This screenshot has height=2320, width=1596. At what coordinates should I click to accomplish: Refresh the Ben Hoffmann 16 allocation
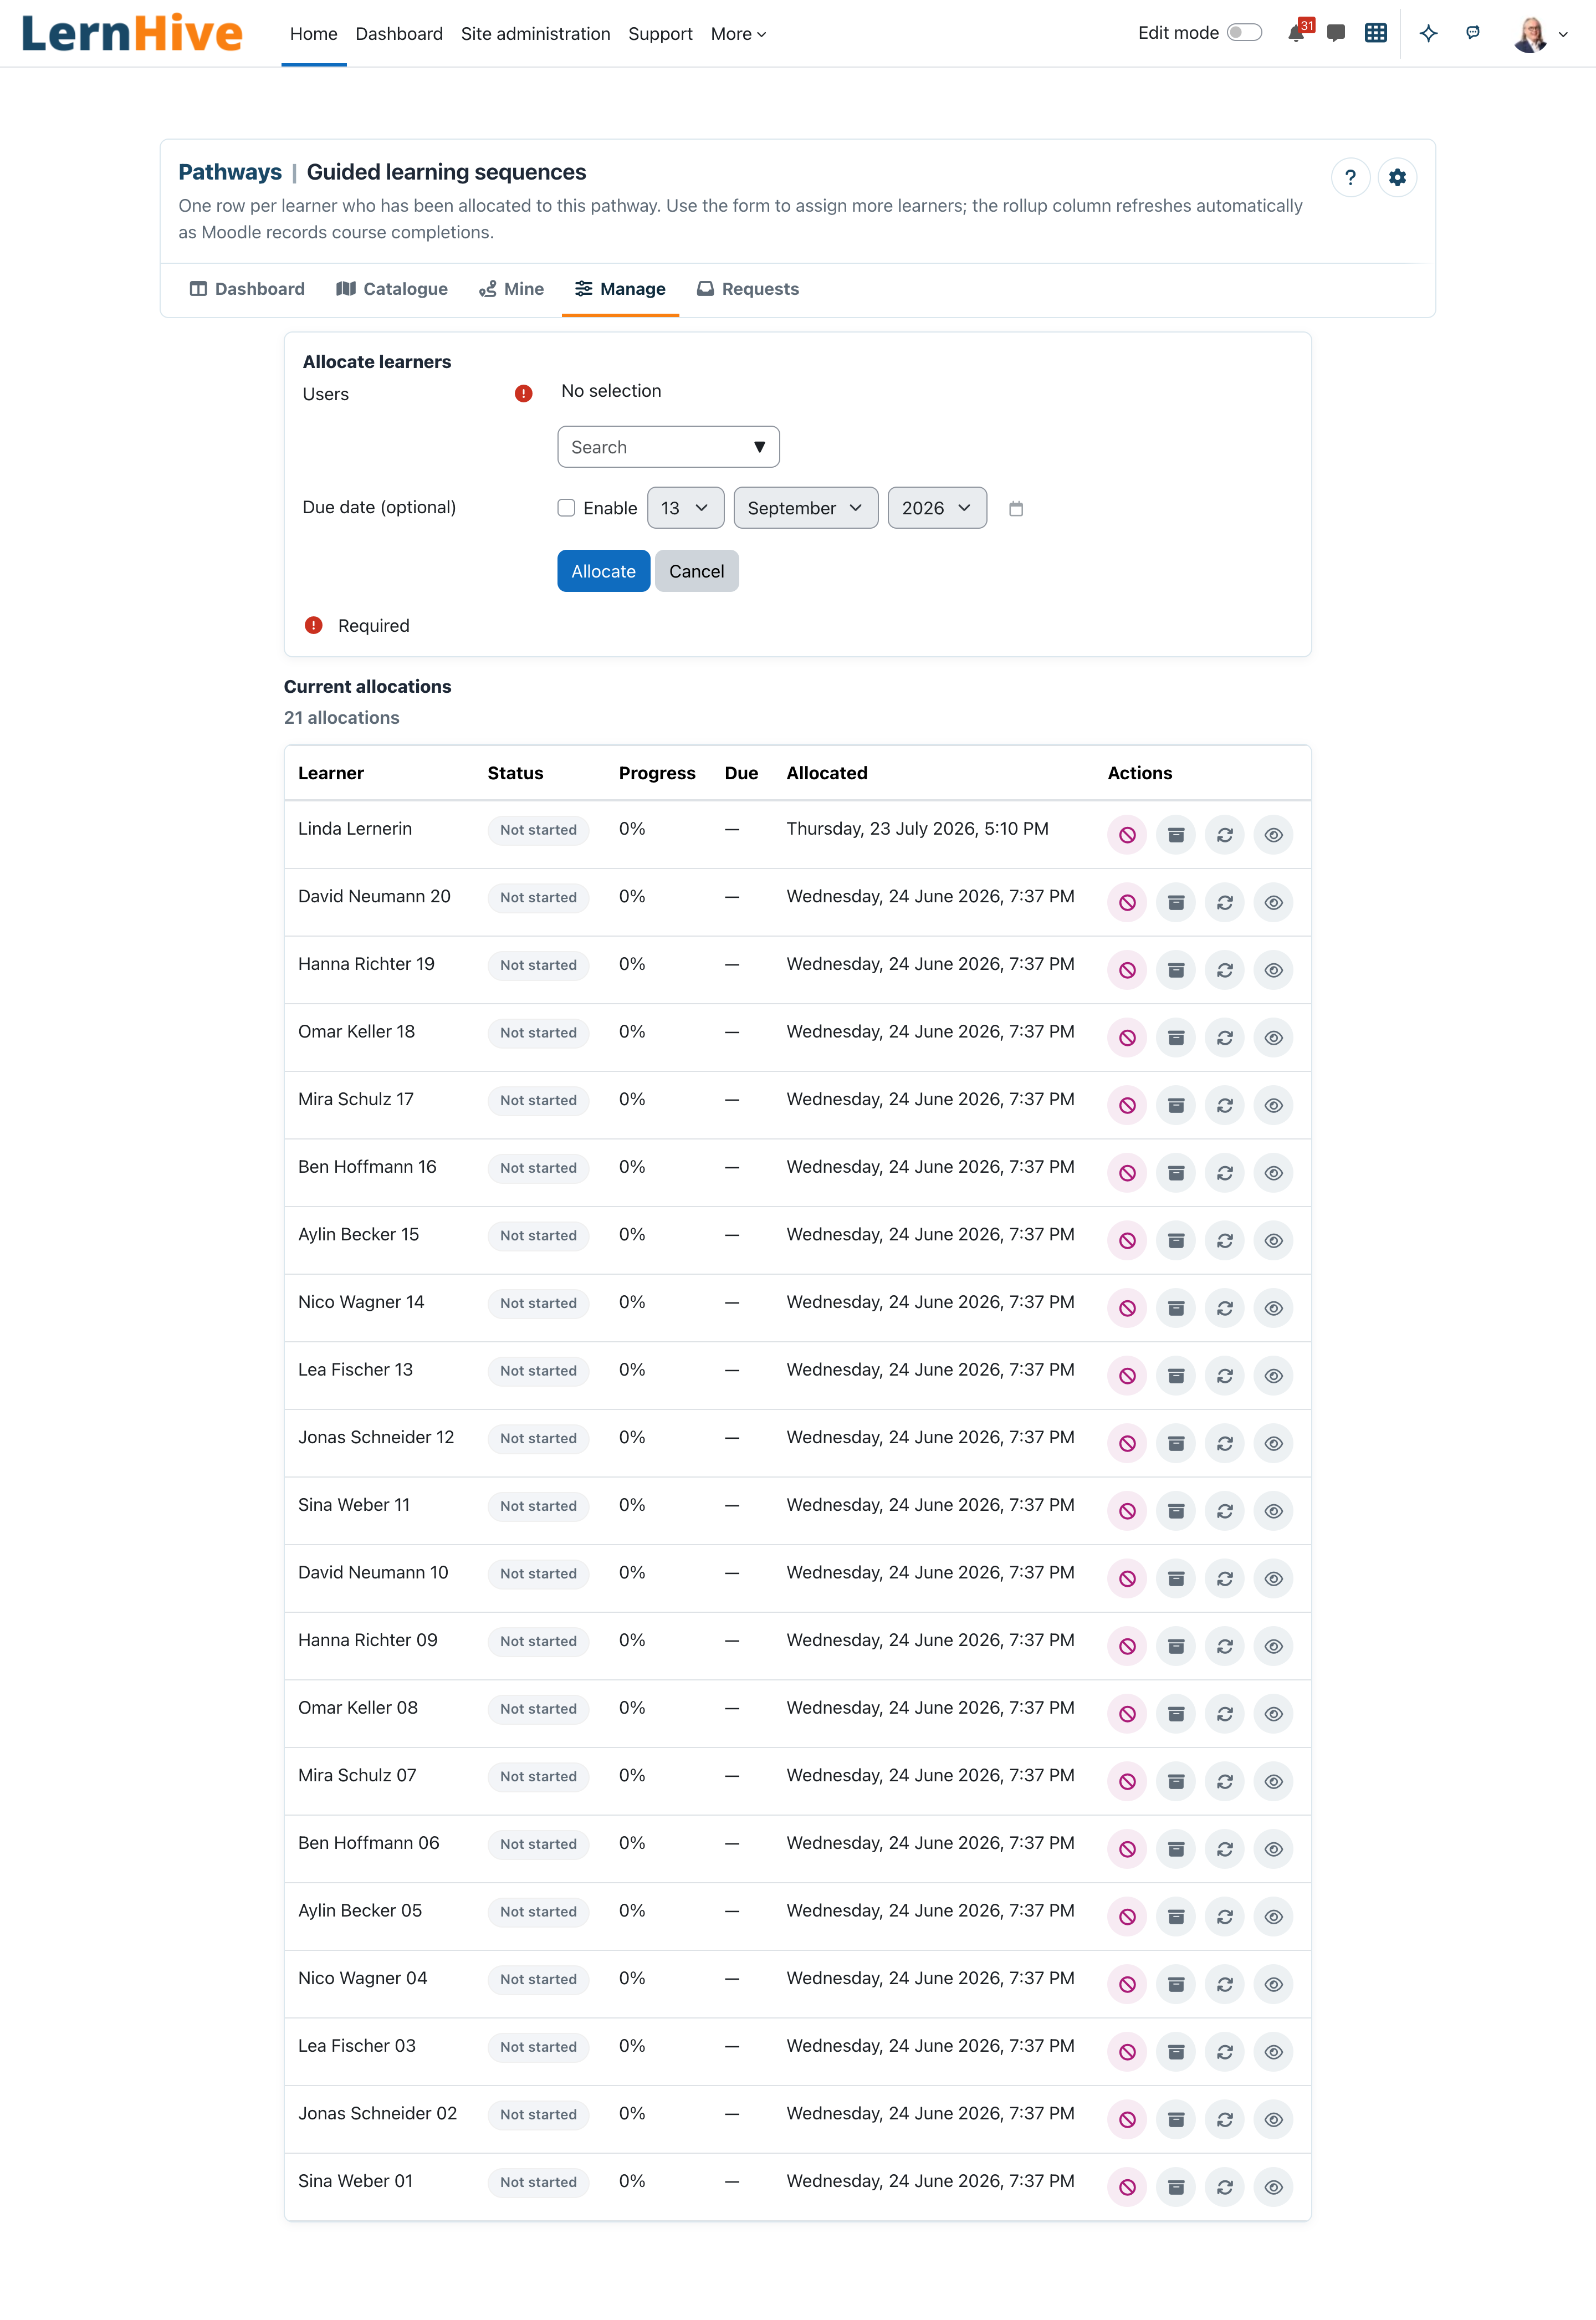point(1225,1173)
